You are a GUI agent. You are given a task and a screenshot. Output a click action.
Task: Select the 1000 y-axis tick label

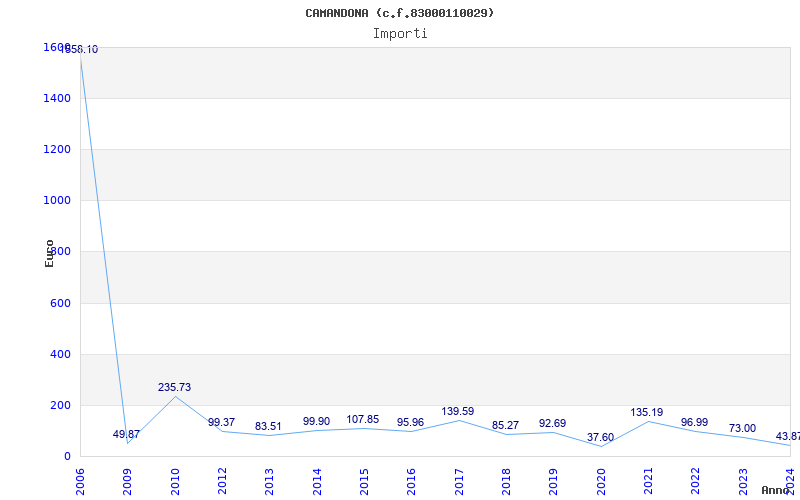[57, 201]
